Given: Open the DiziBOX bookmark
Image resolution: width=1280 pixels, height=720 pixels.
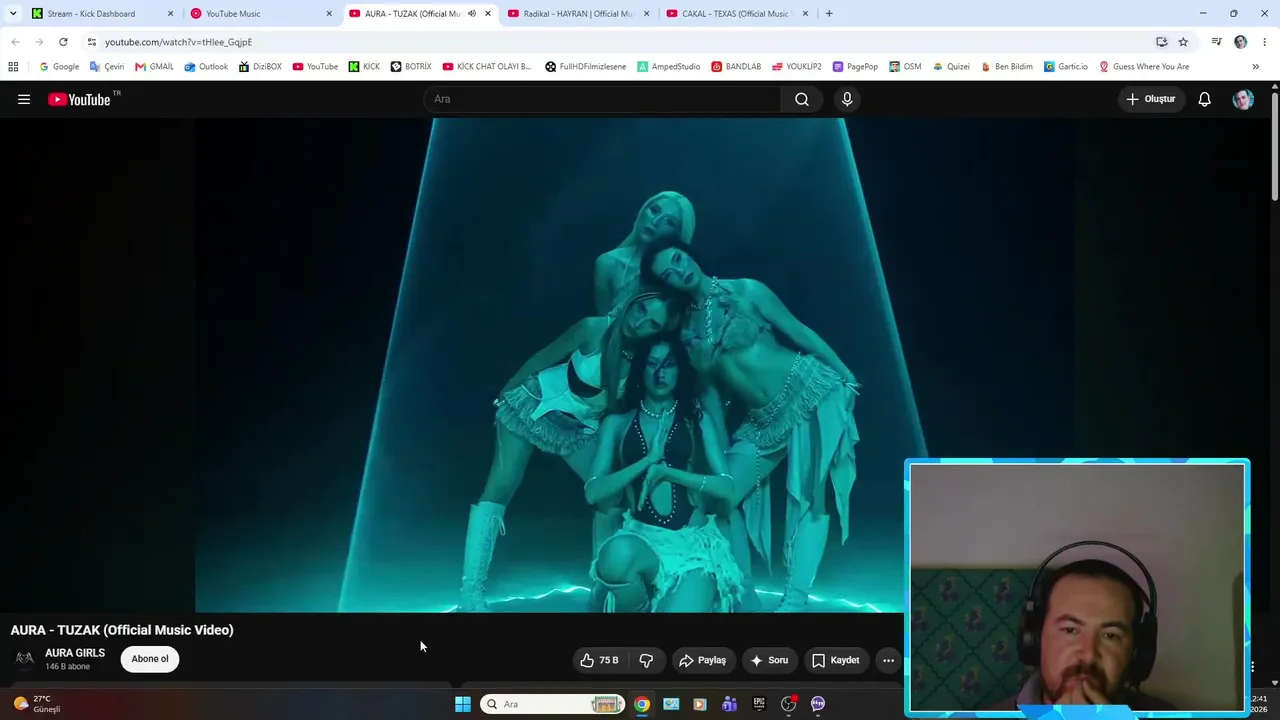Looking at the screenshot, I should click(260, 67).
